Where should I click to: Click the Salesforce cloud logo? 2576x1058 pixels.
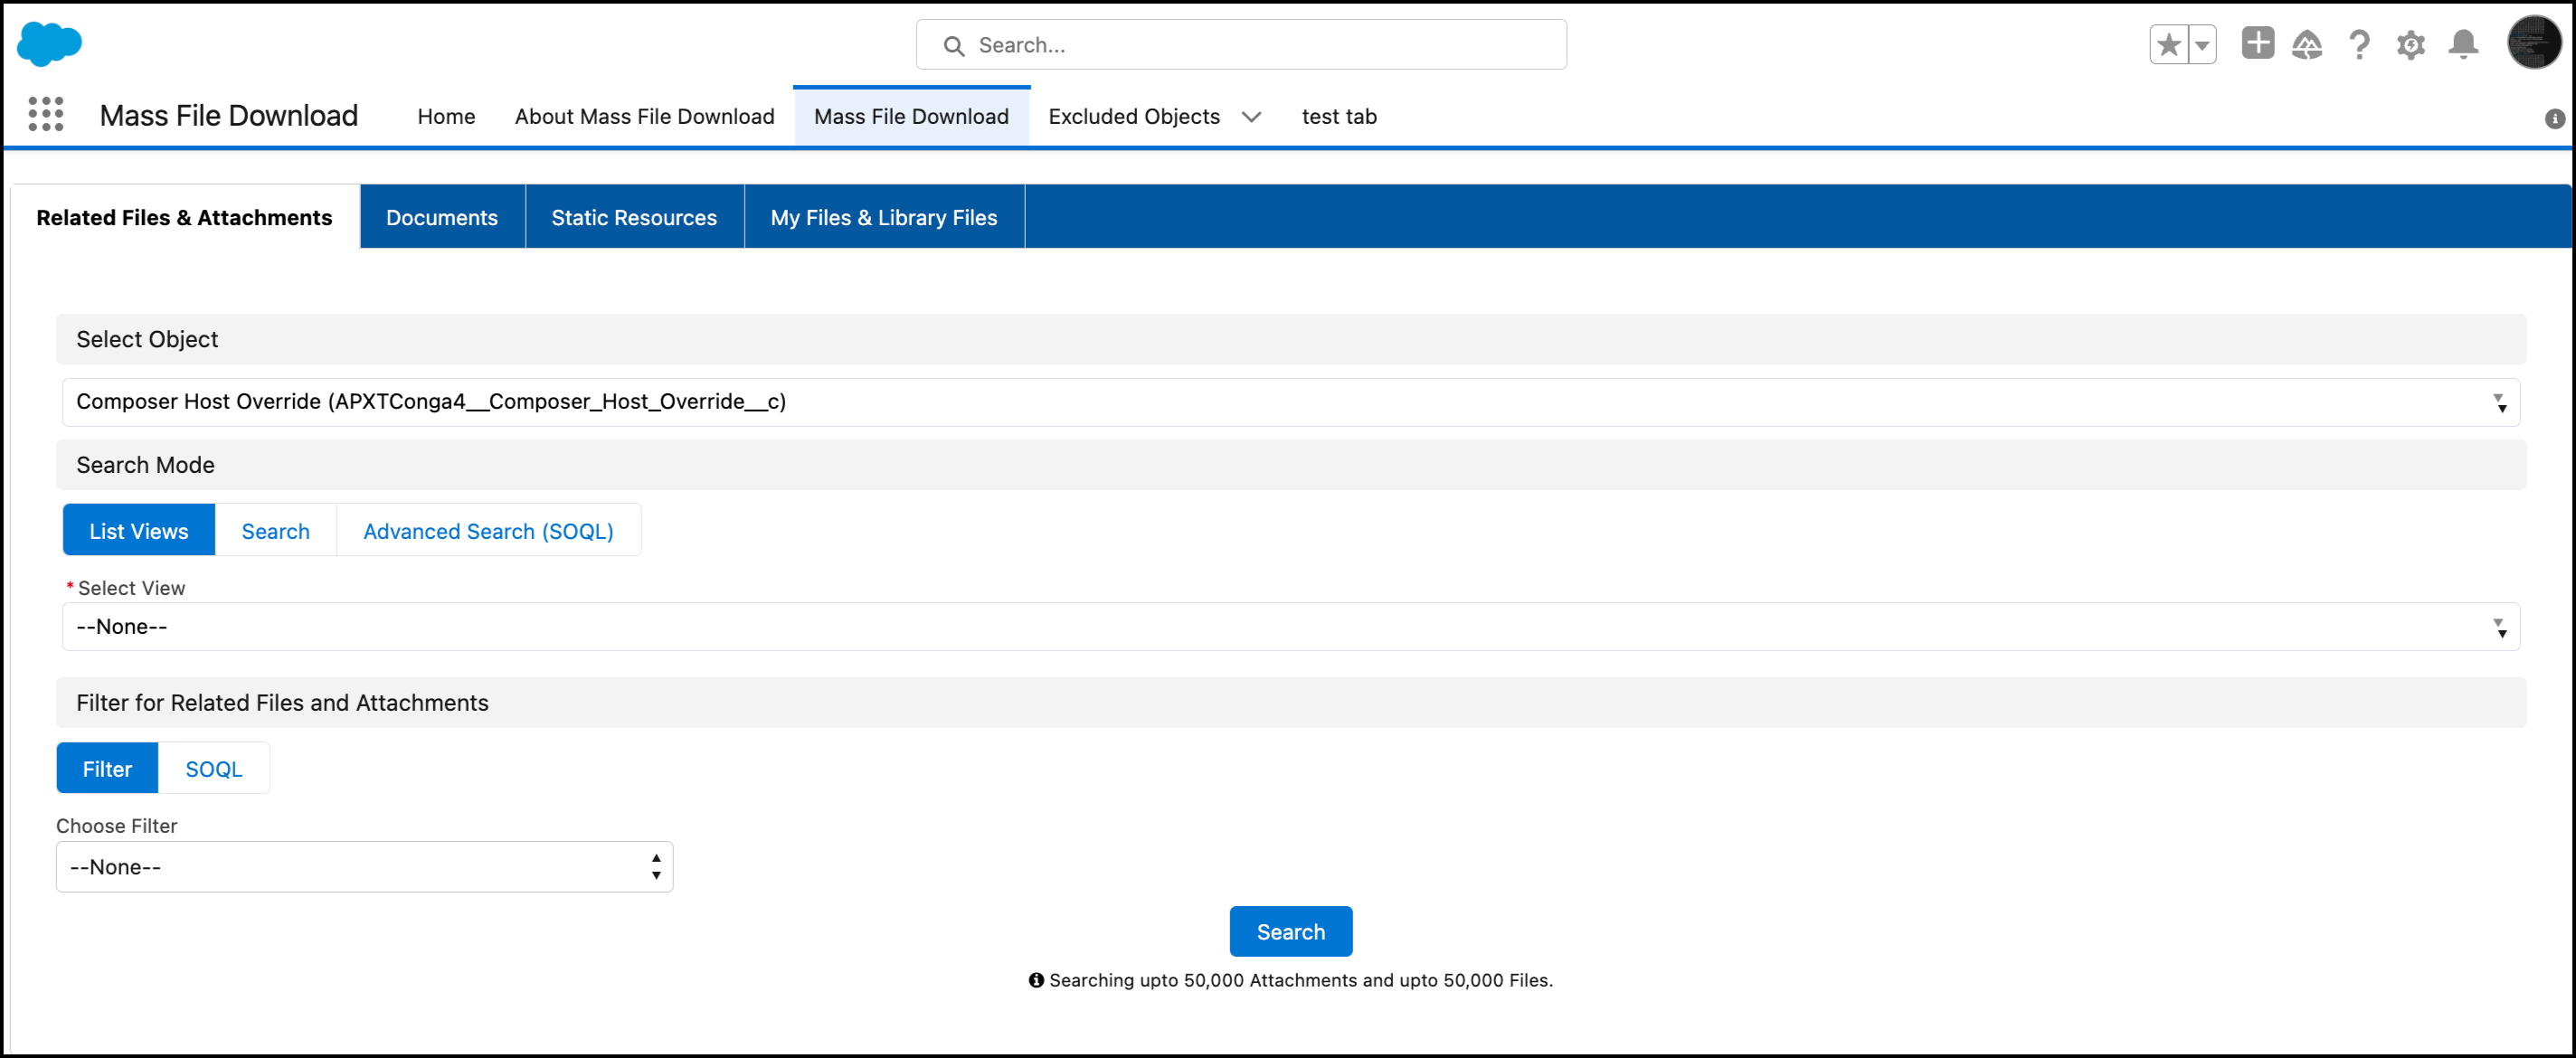click(x=49, y=44)
